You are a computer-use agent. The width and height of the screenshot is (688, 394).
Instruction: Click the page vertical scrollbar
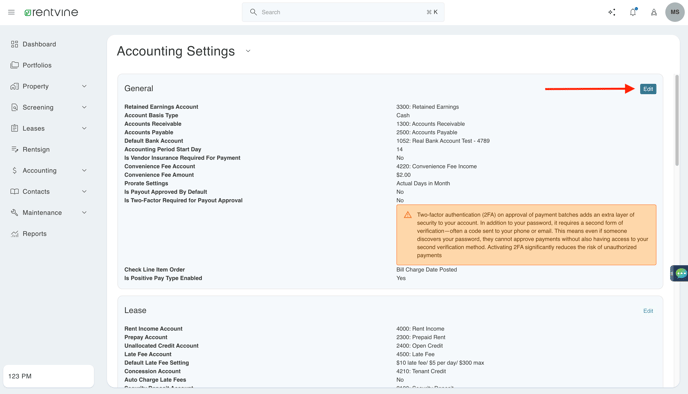pyautogui.click(x=677, y=121)
